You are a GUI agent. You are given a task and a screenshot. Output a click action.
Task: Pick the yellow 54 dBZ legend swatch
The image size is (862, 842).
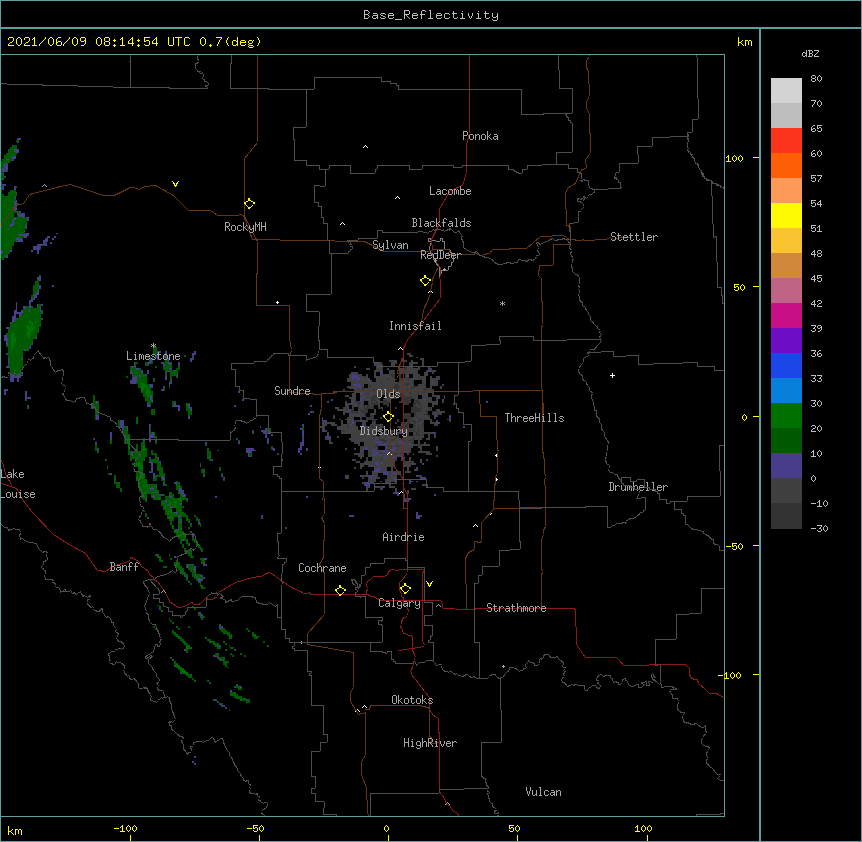point(786,215)
